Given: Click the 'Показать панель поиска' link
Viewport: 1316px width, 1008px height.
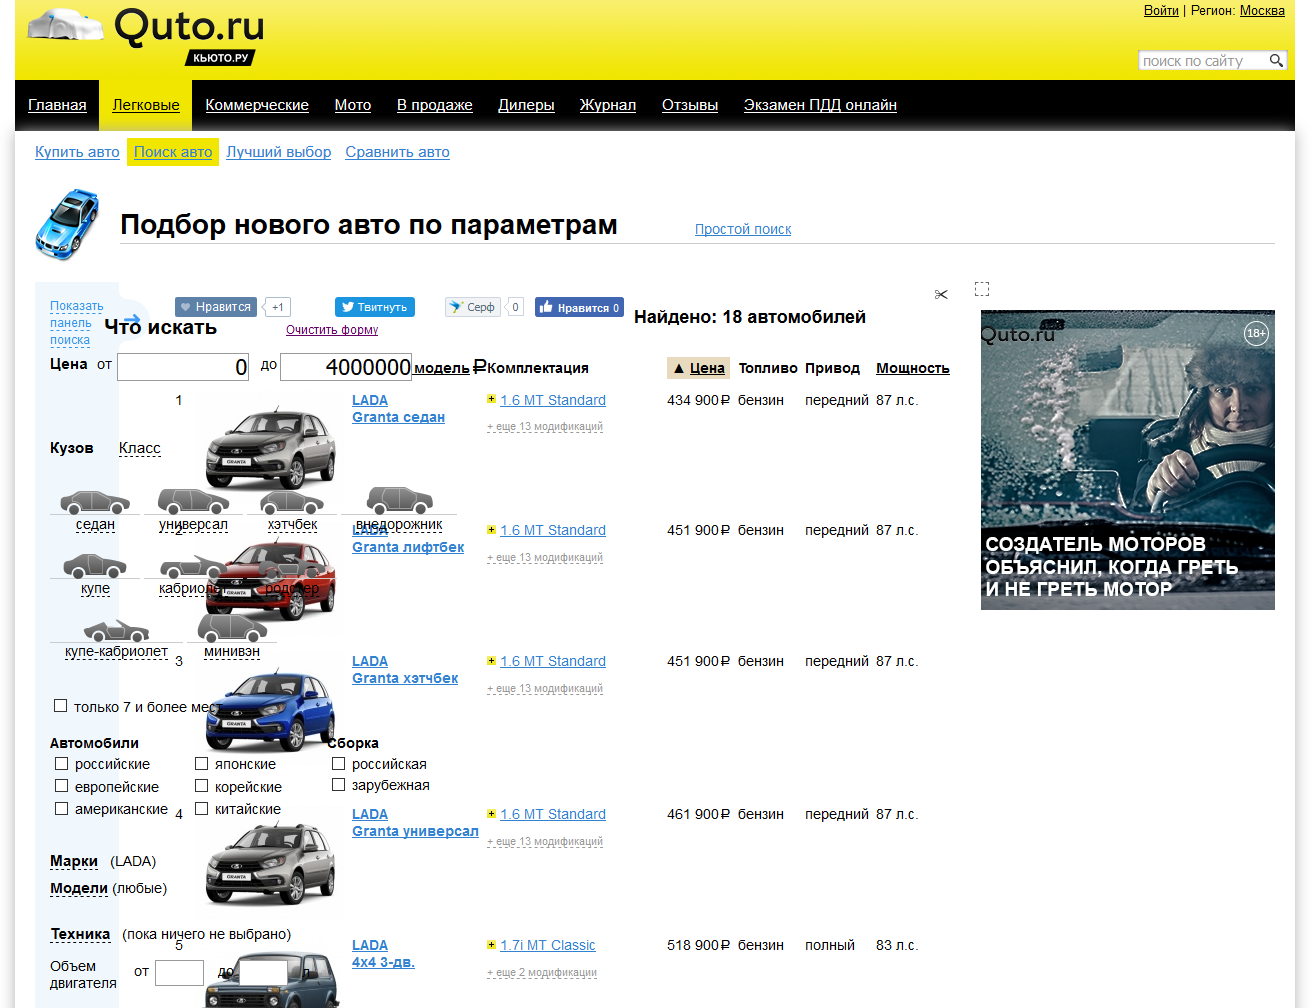Looking at the screenshot, I should coord(77,323).
